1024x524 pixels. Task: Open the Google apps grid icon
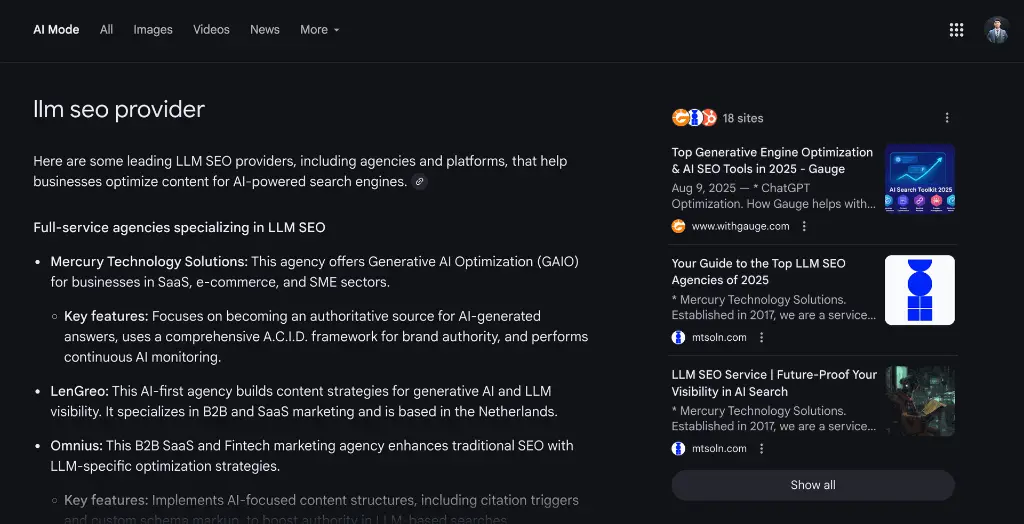956,30
